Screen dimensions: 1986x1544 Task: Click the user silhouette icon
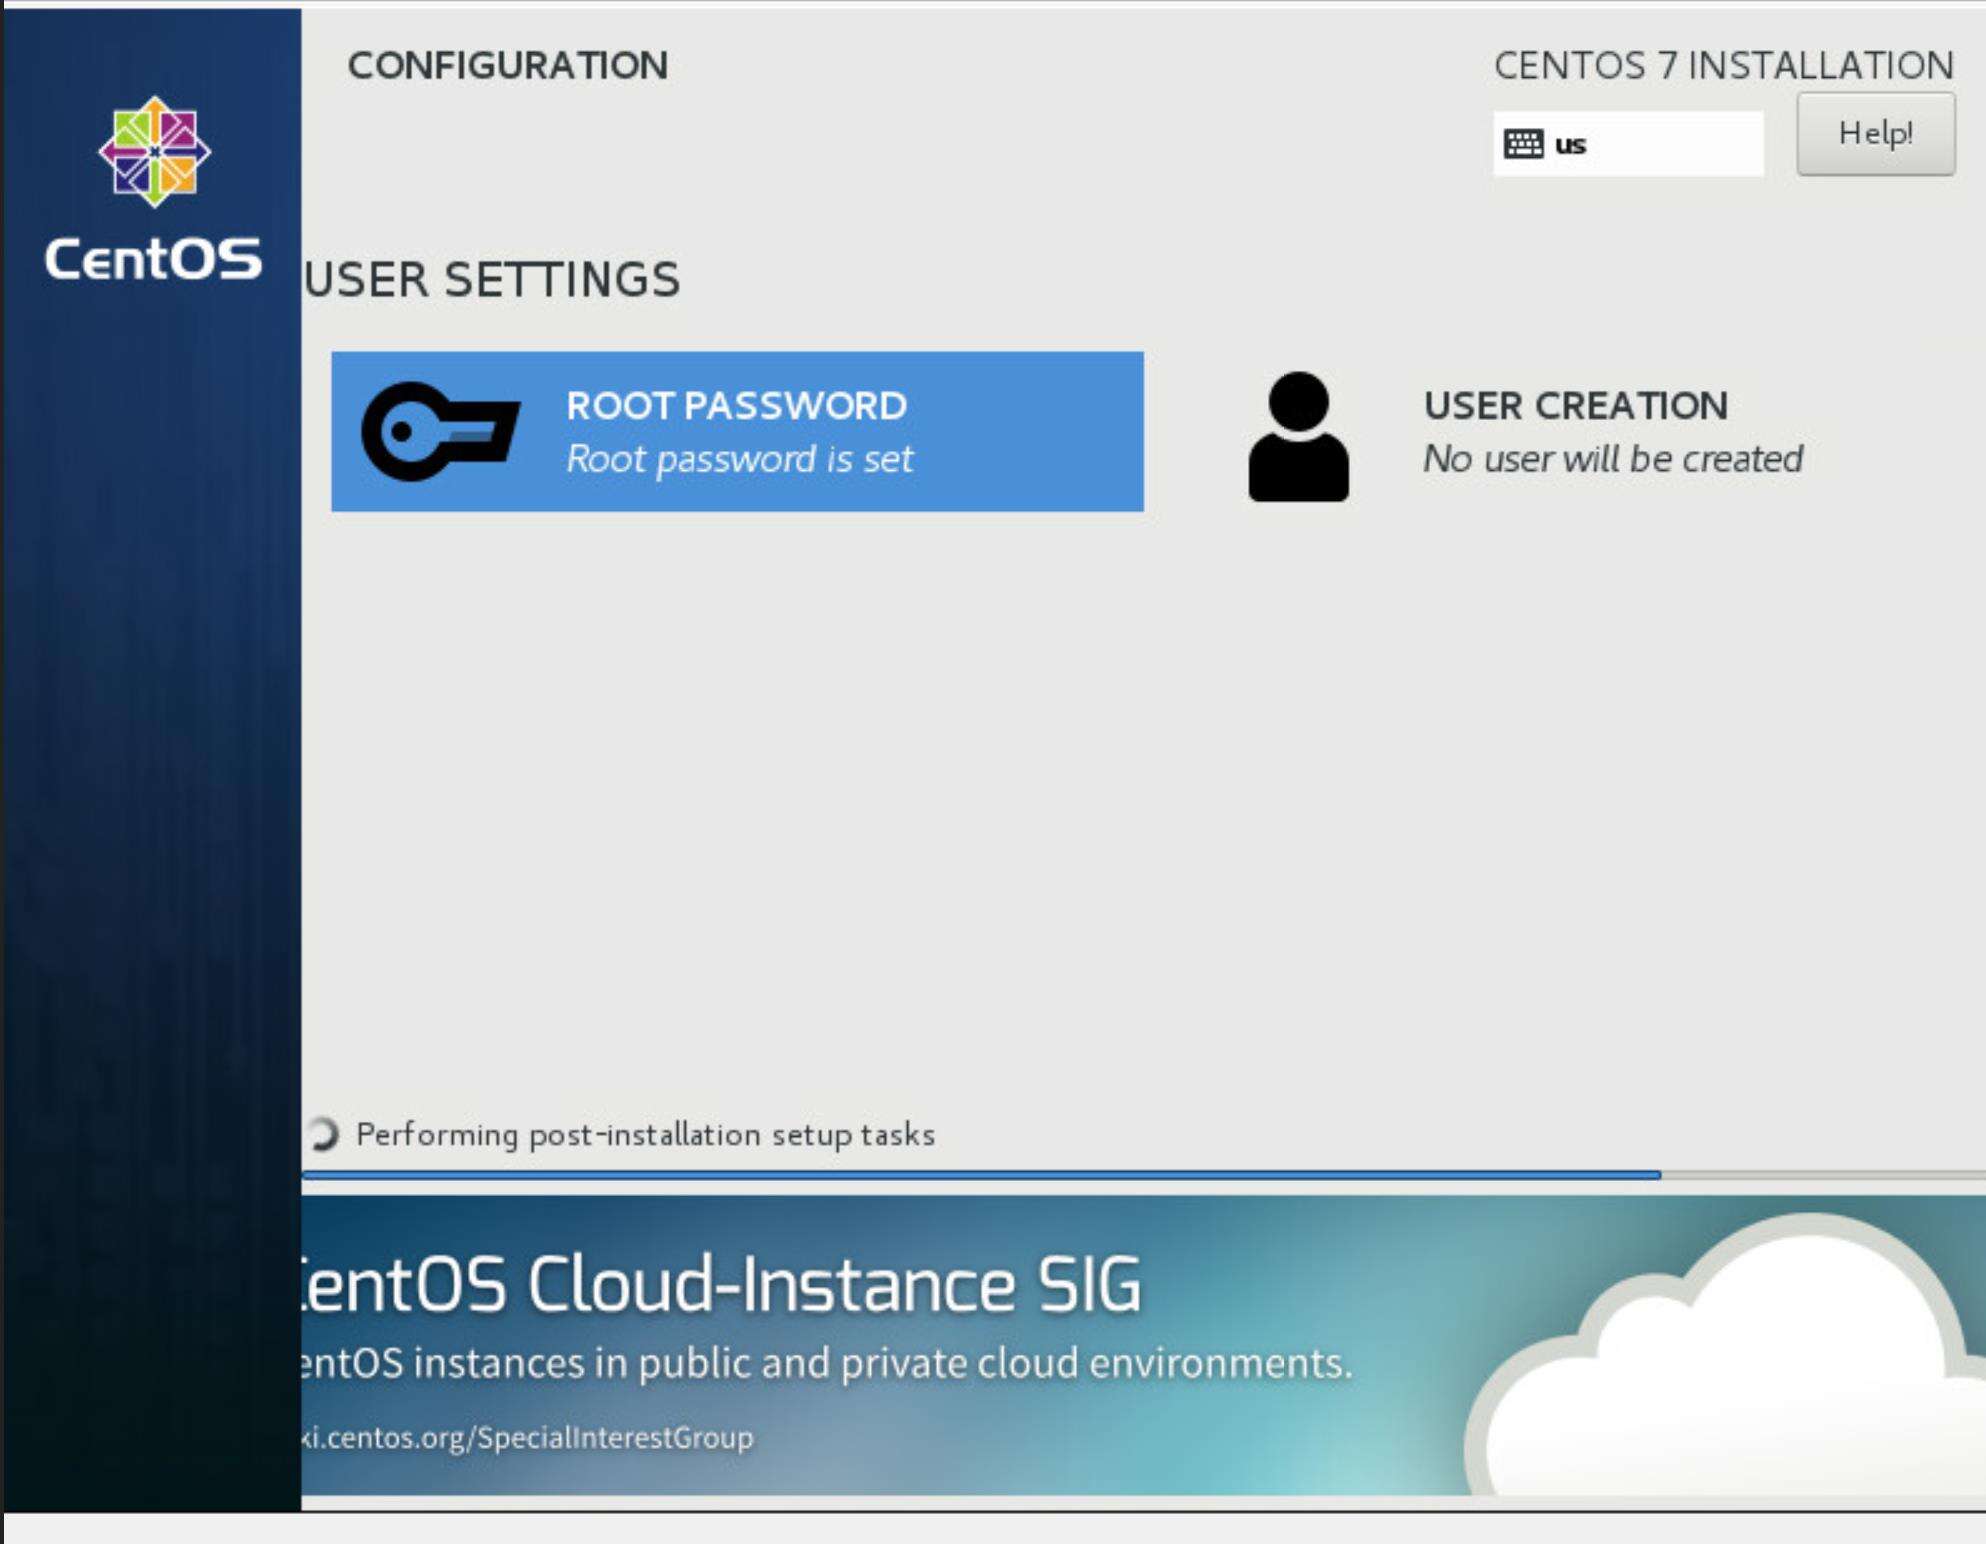coord(1298,437)
